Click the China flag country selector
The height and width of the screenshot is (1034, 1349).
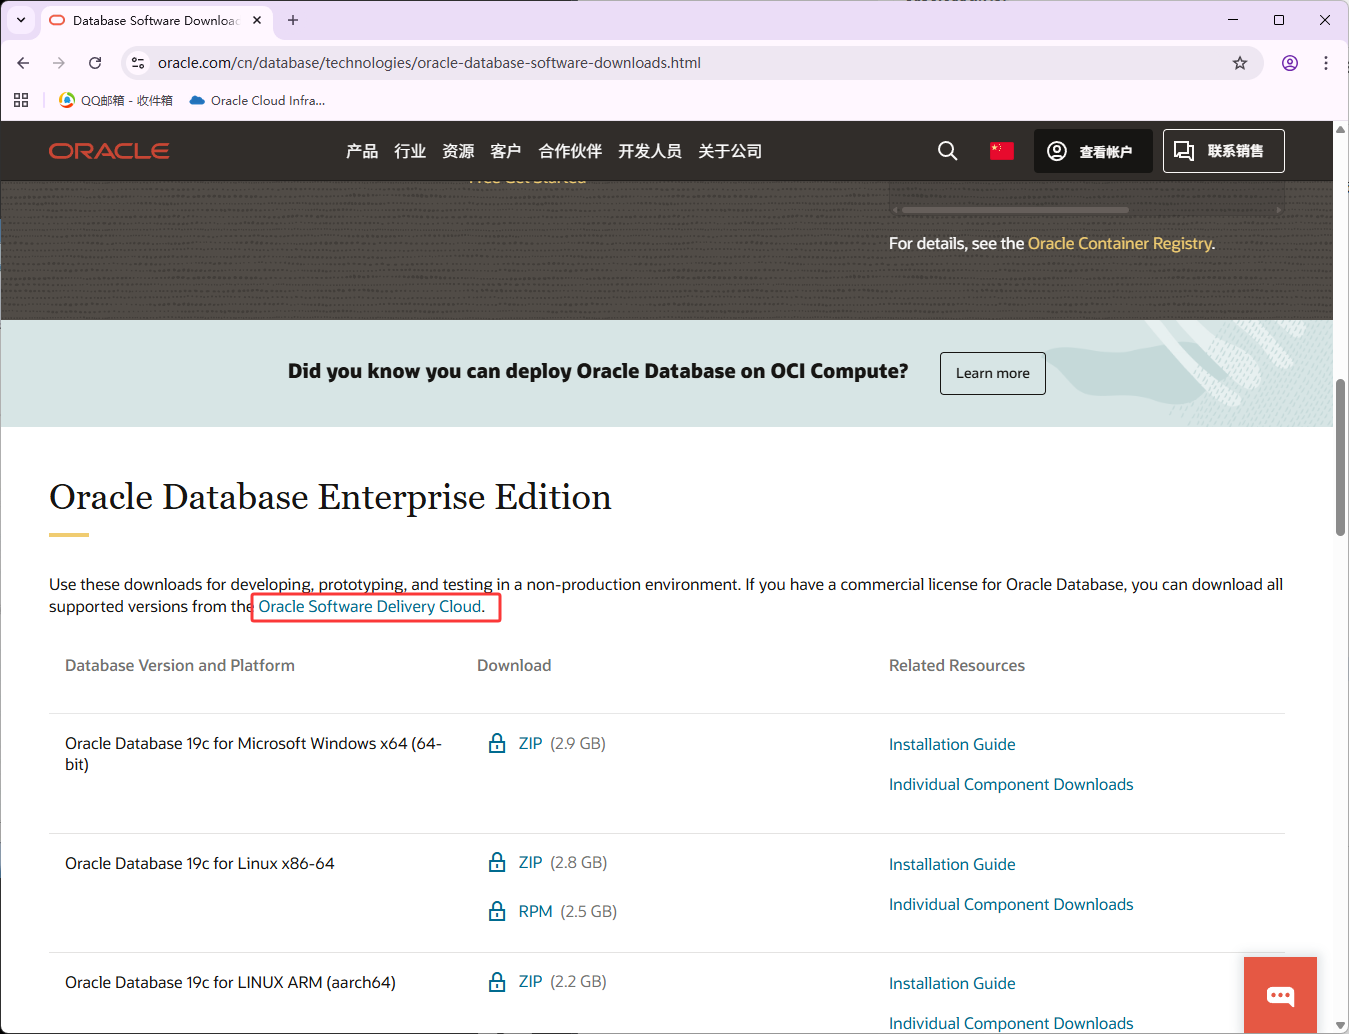(x=1002, y=151)
